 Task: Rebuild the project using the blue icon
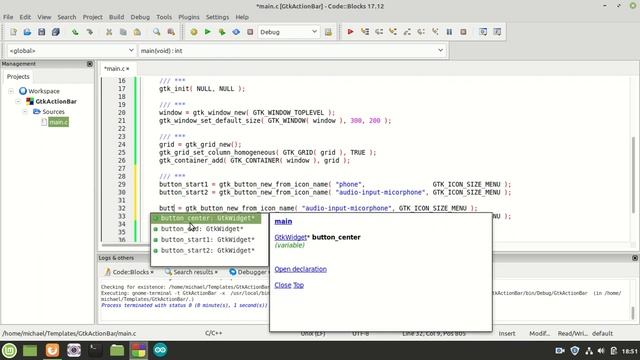[x=236, y=32]
